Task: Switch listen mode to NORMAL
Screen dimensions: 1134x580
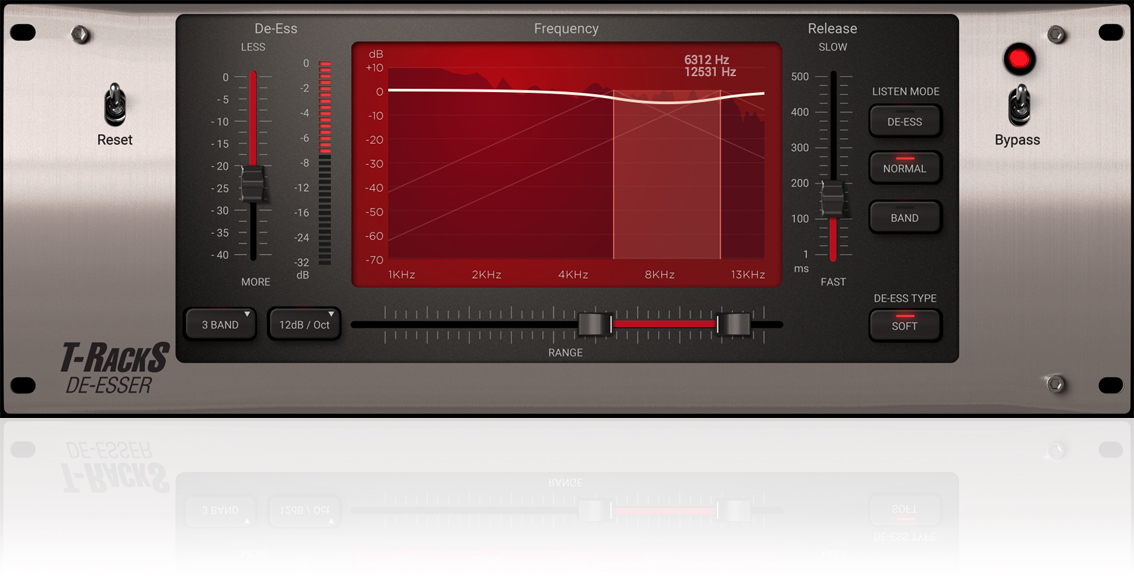Action: 904,168
